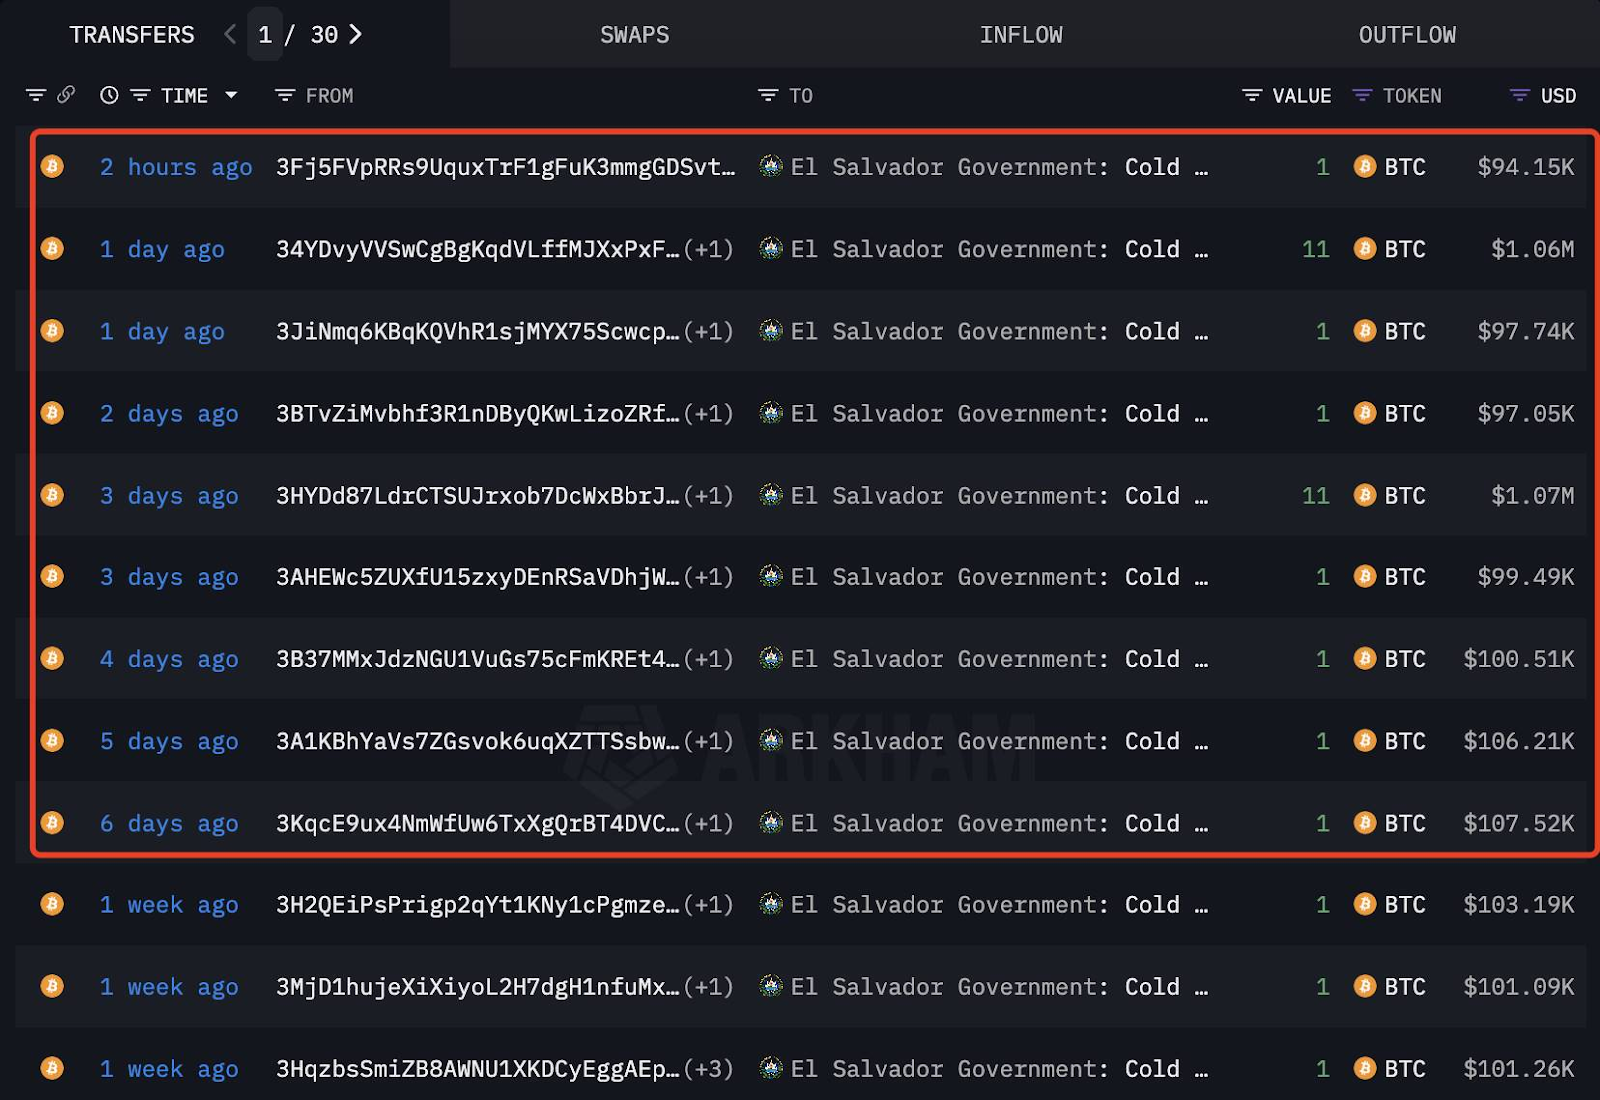Switch to the SWAPS tab
The width and height of the screenshot is (1600, 1100).
[634, 35]
